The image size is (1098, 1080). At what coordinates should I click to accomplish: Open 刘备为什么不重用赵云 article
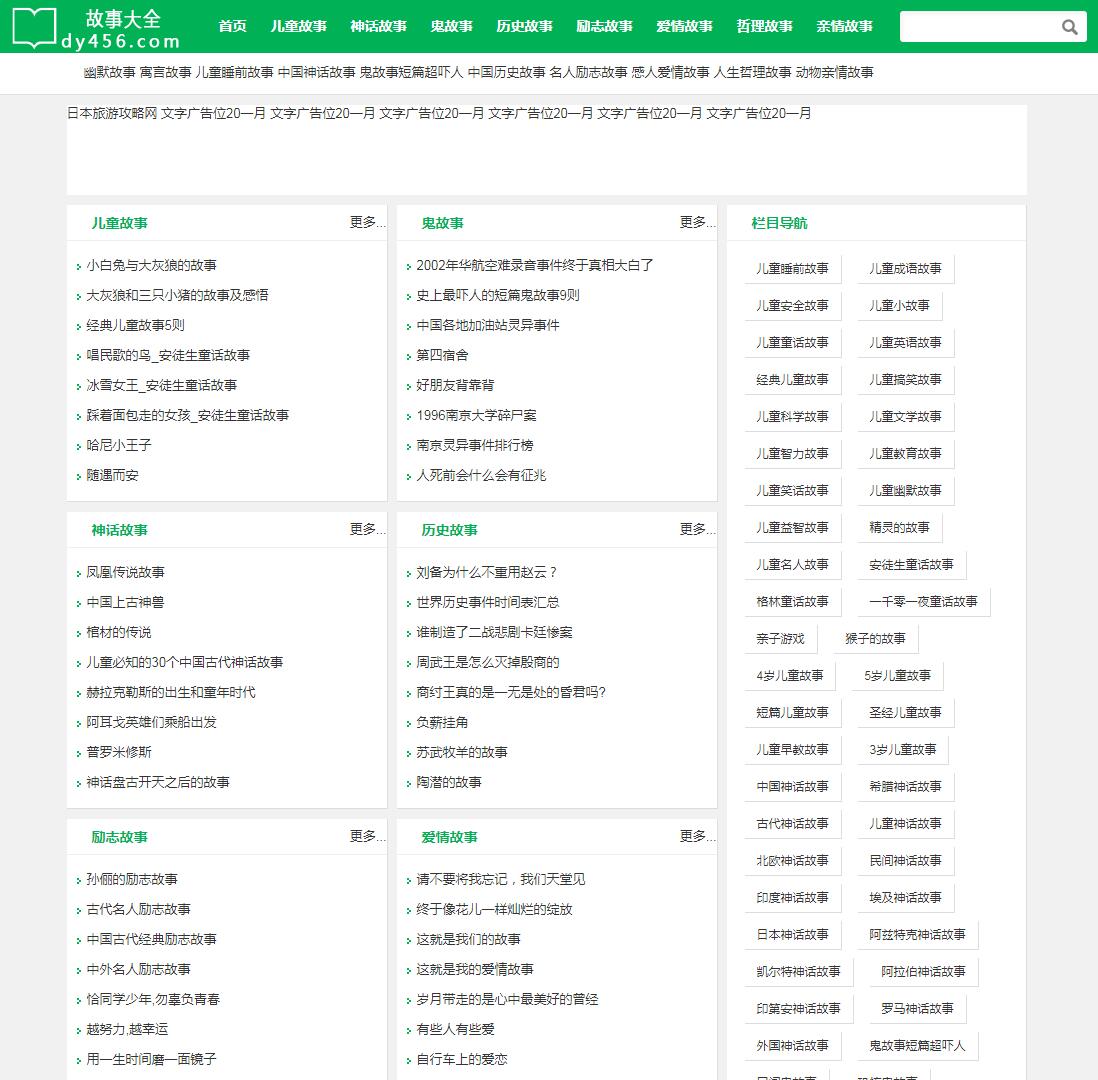click(487, 572)
